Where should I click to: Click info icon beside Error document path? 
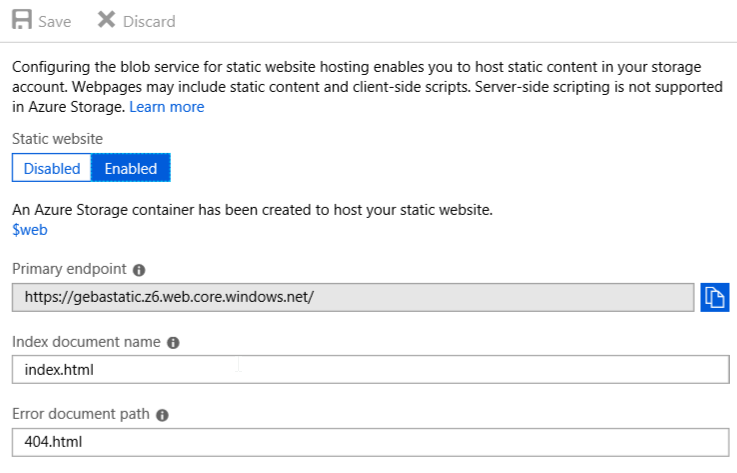[x=163, y=415]
